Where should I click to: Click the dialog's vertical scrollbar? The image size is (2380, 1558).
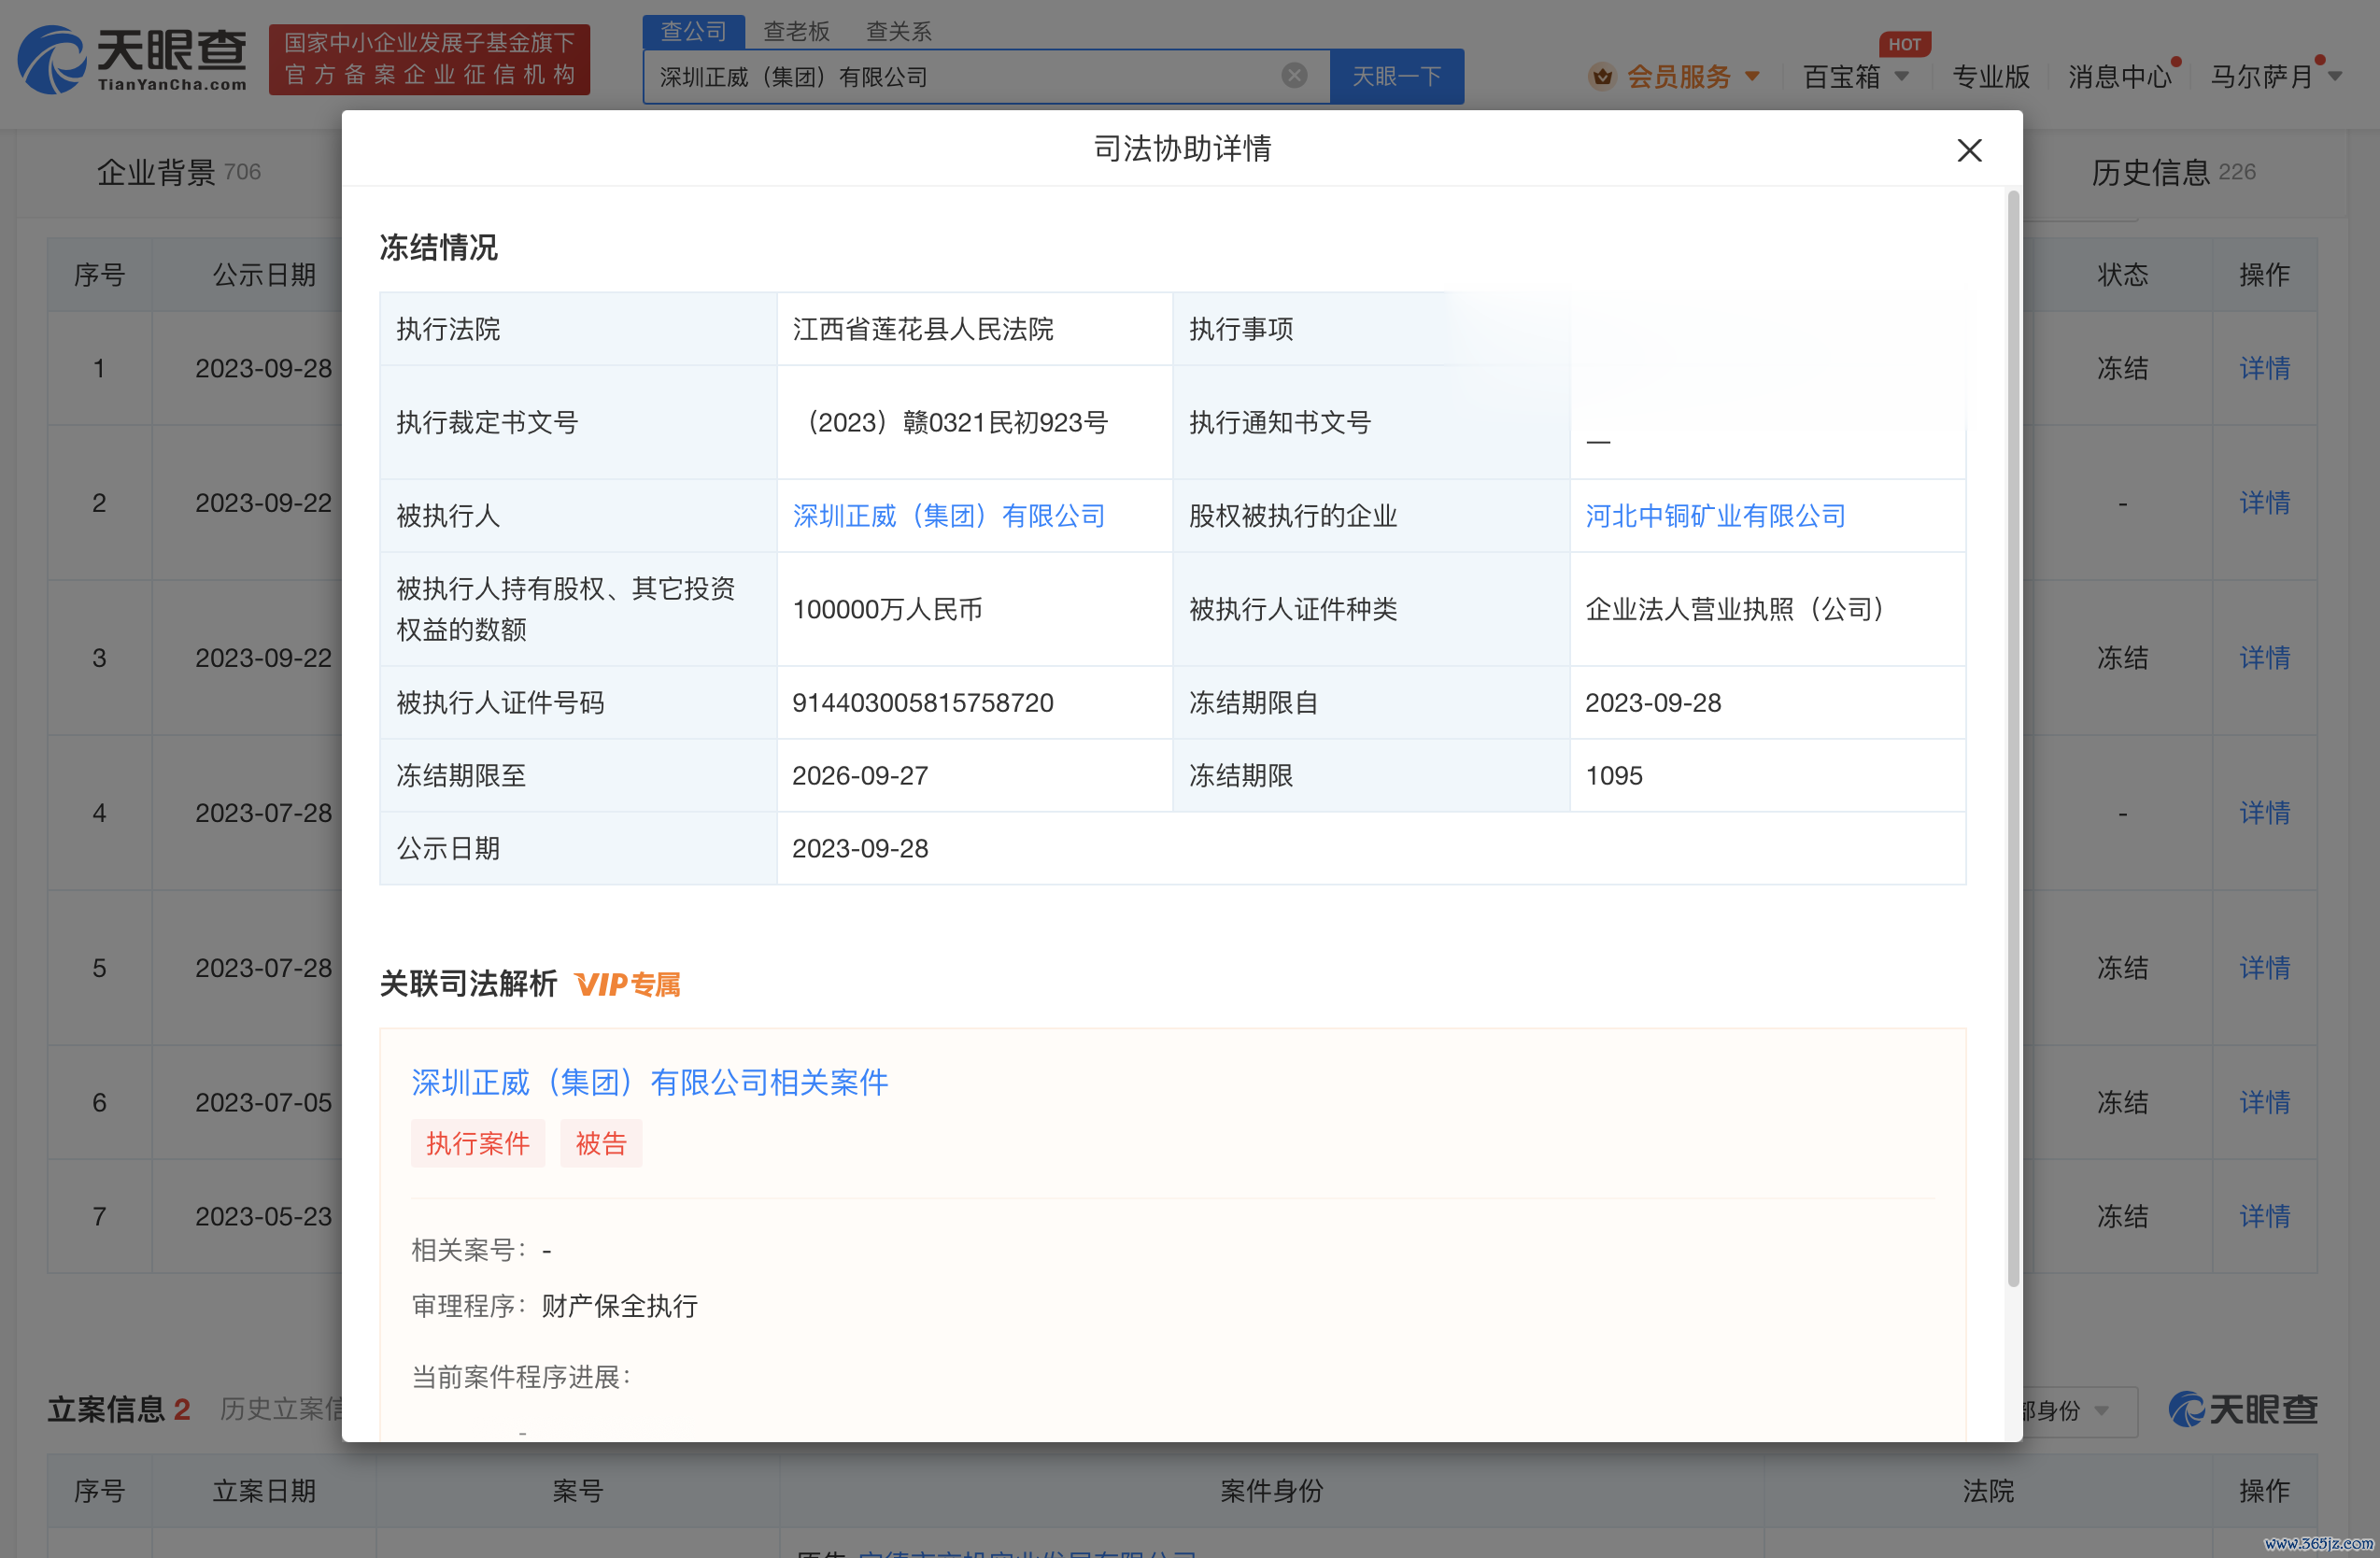2013,740
